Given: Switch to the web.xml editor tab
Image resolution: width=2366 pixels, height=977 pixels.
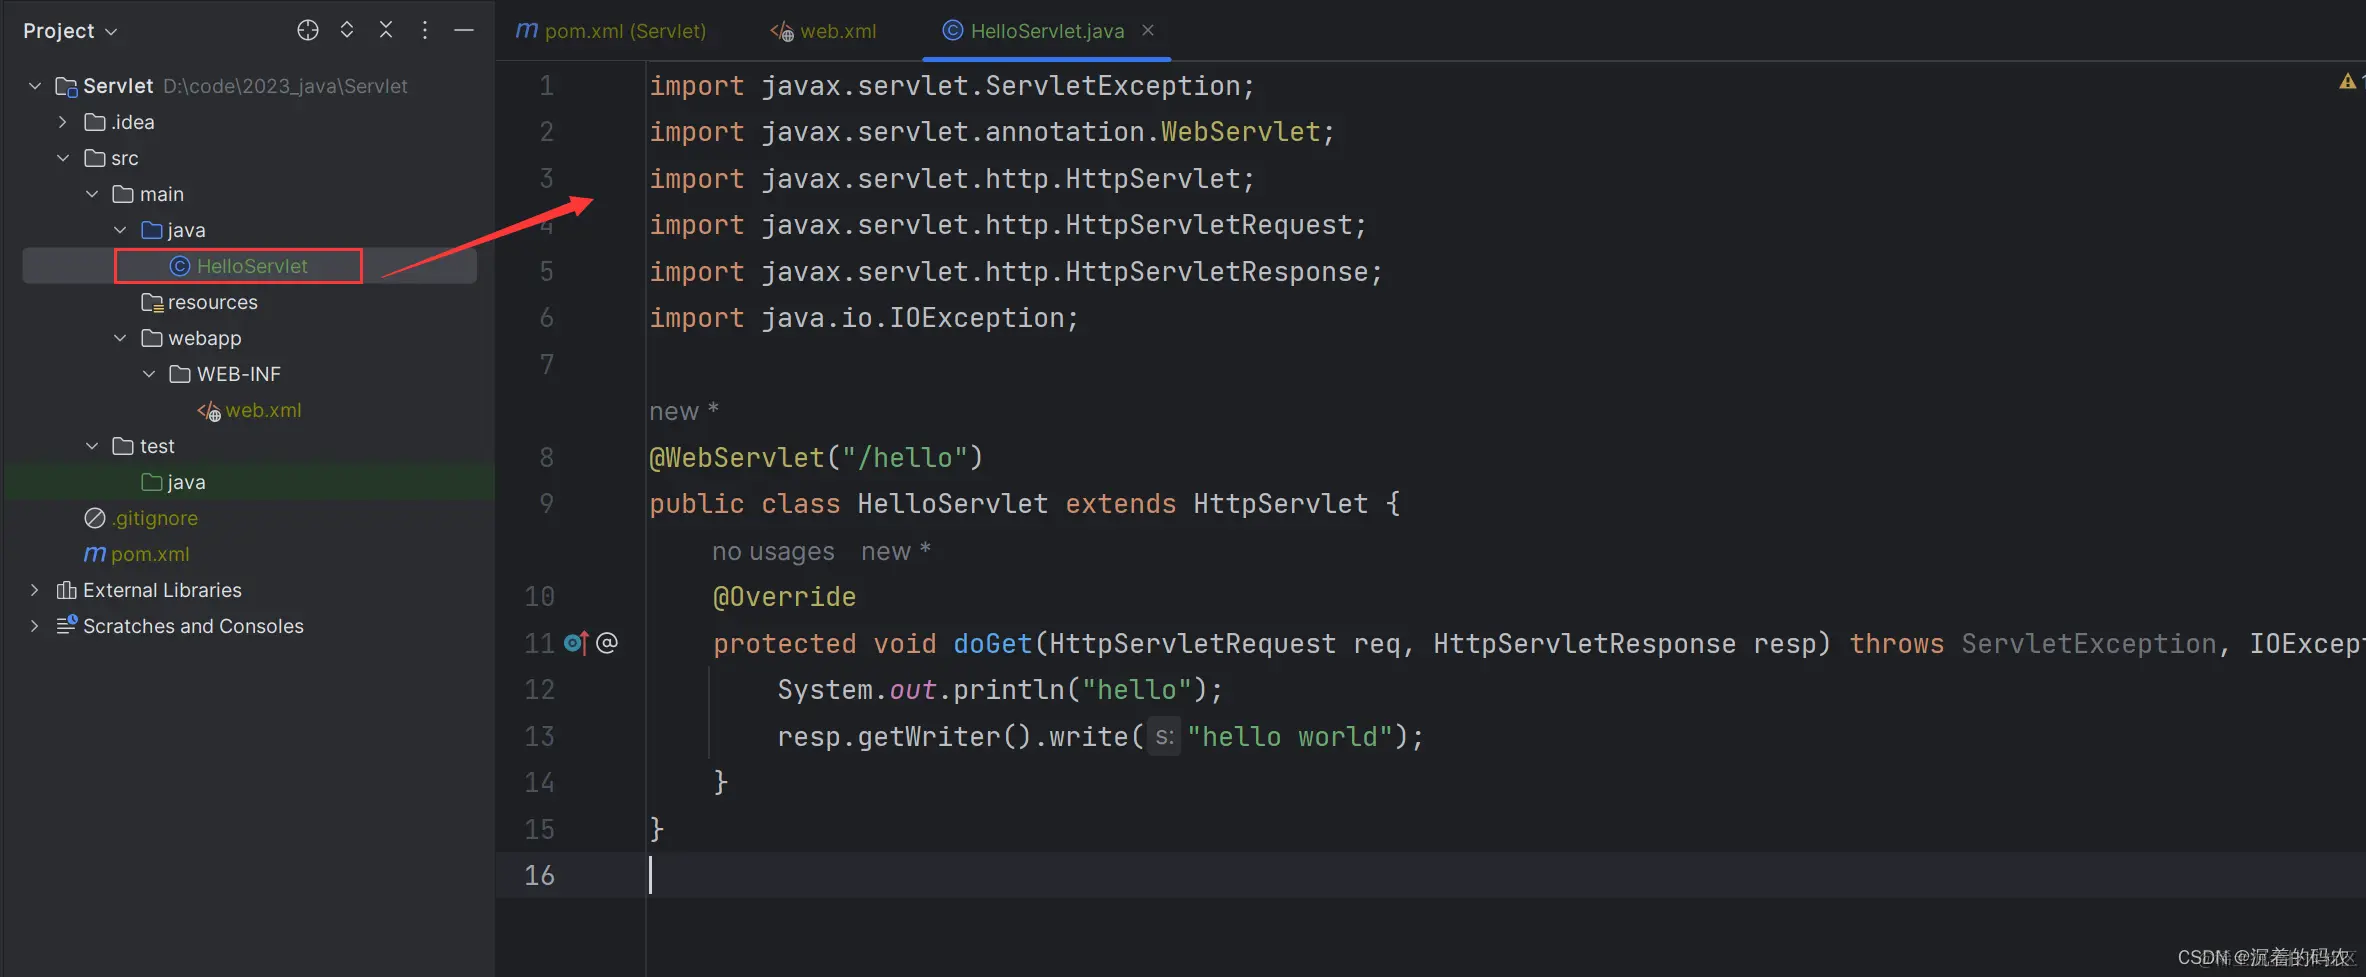Looking at the screenshot, I should [x=823, y=31].
